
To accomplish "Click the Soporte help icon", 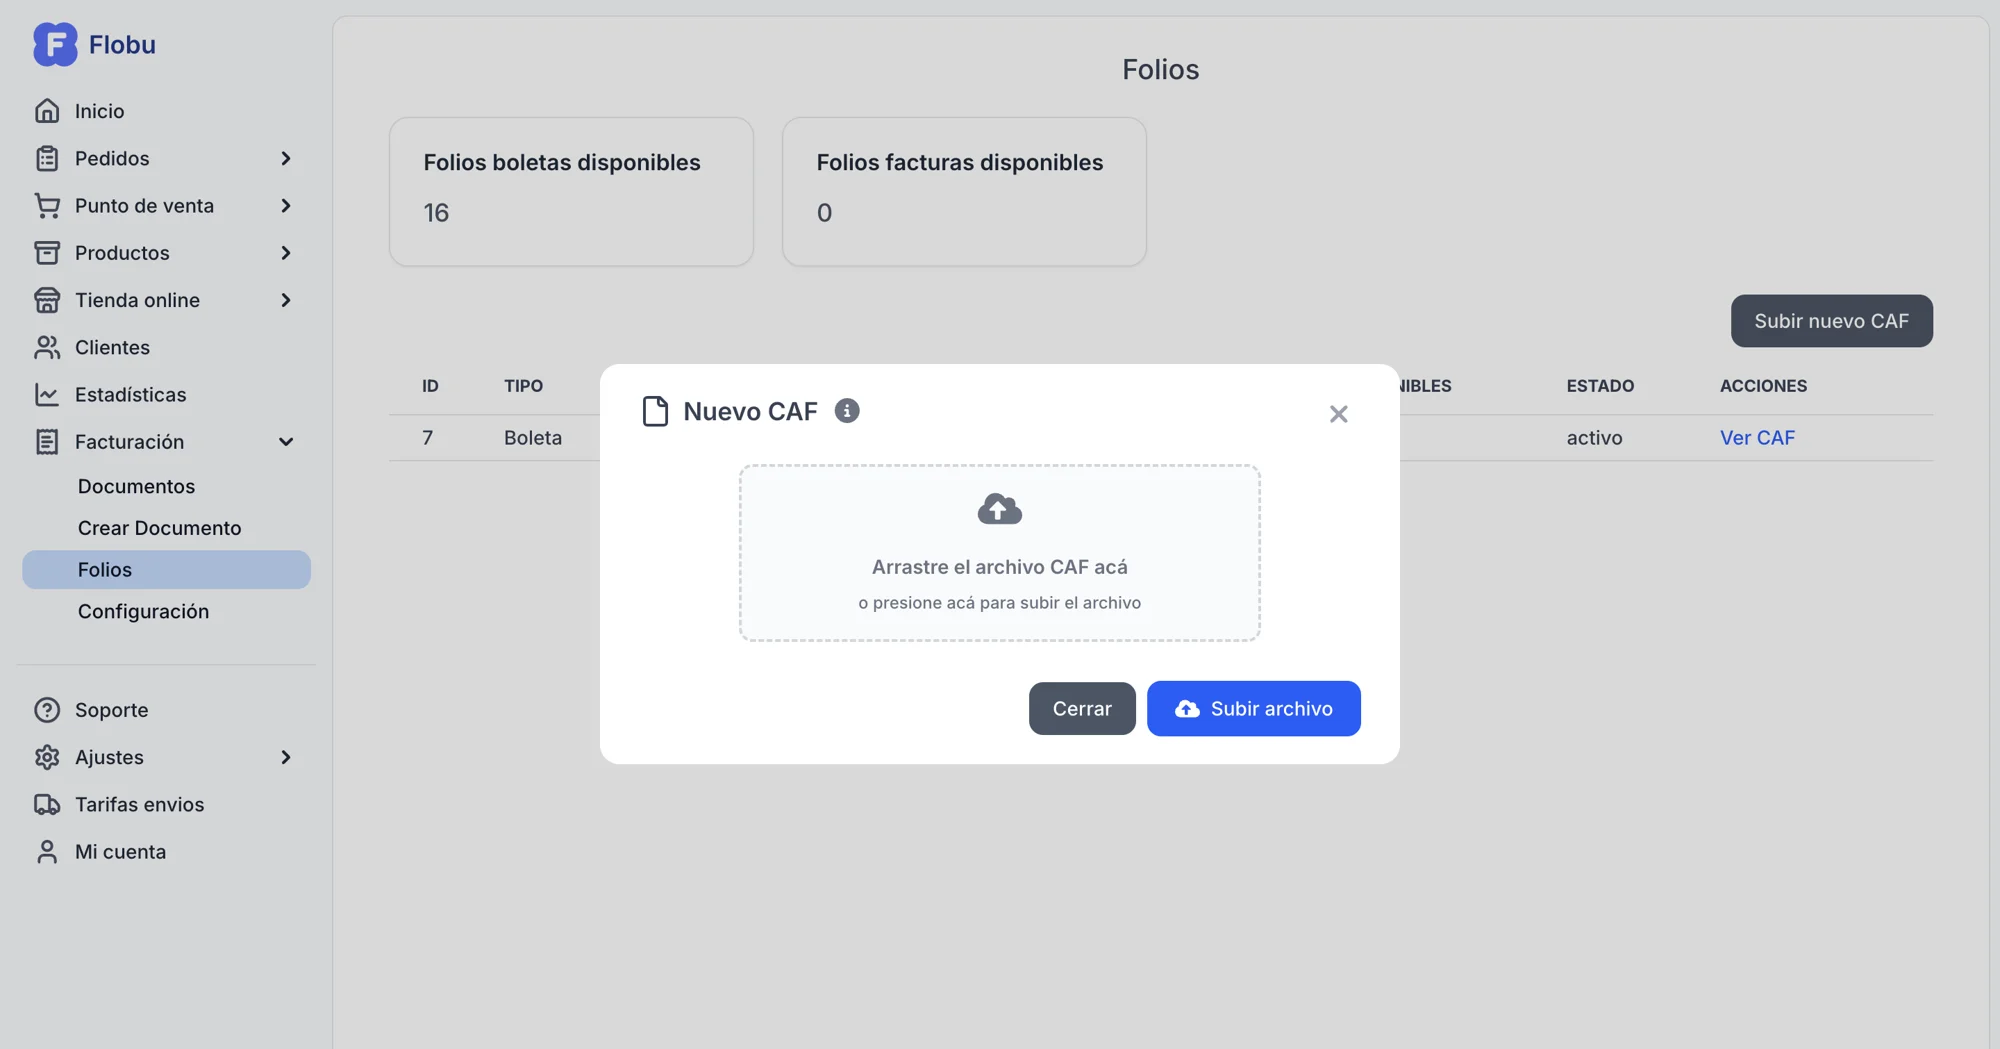I will point(47,710).
